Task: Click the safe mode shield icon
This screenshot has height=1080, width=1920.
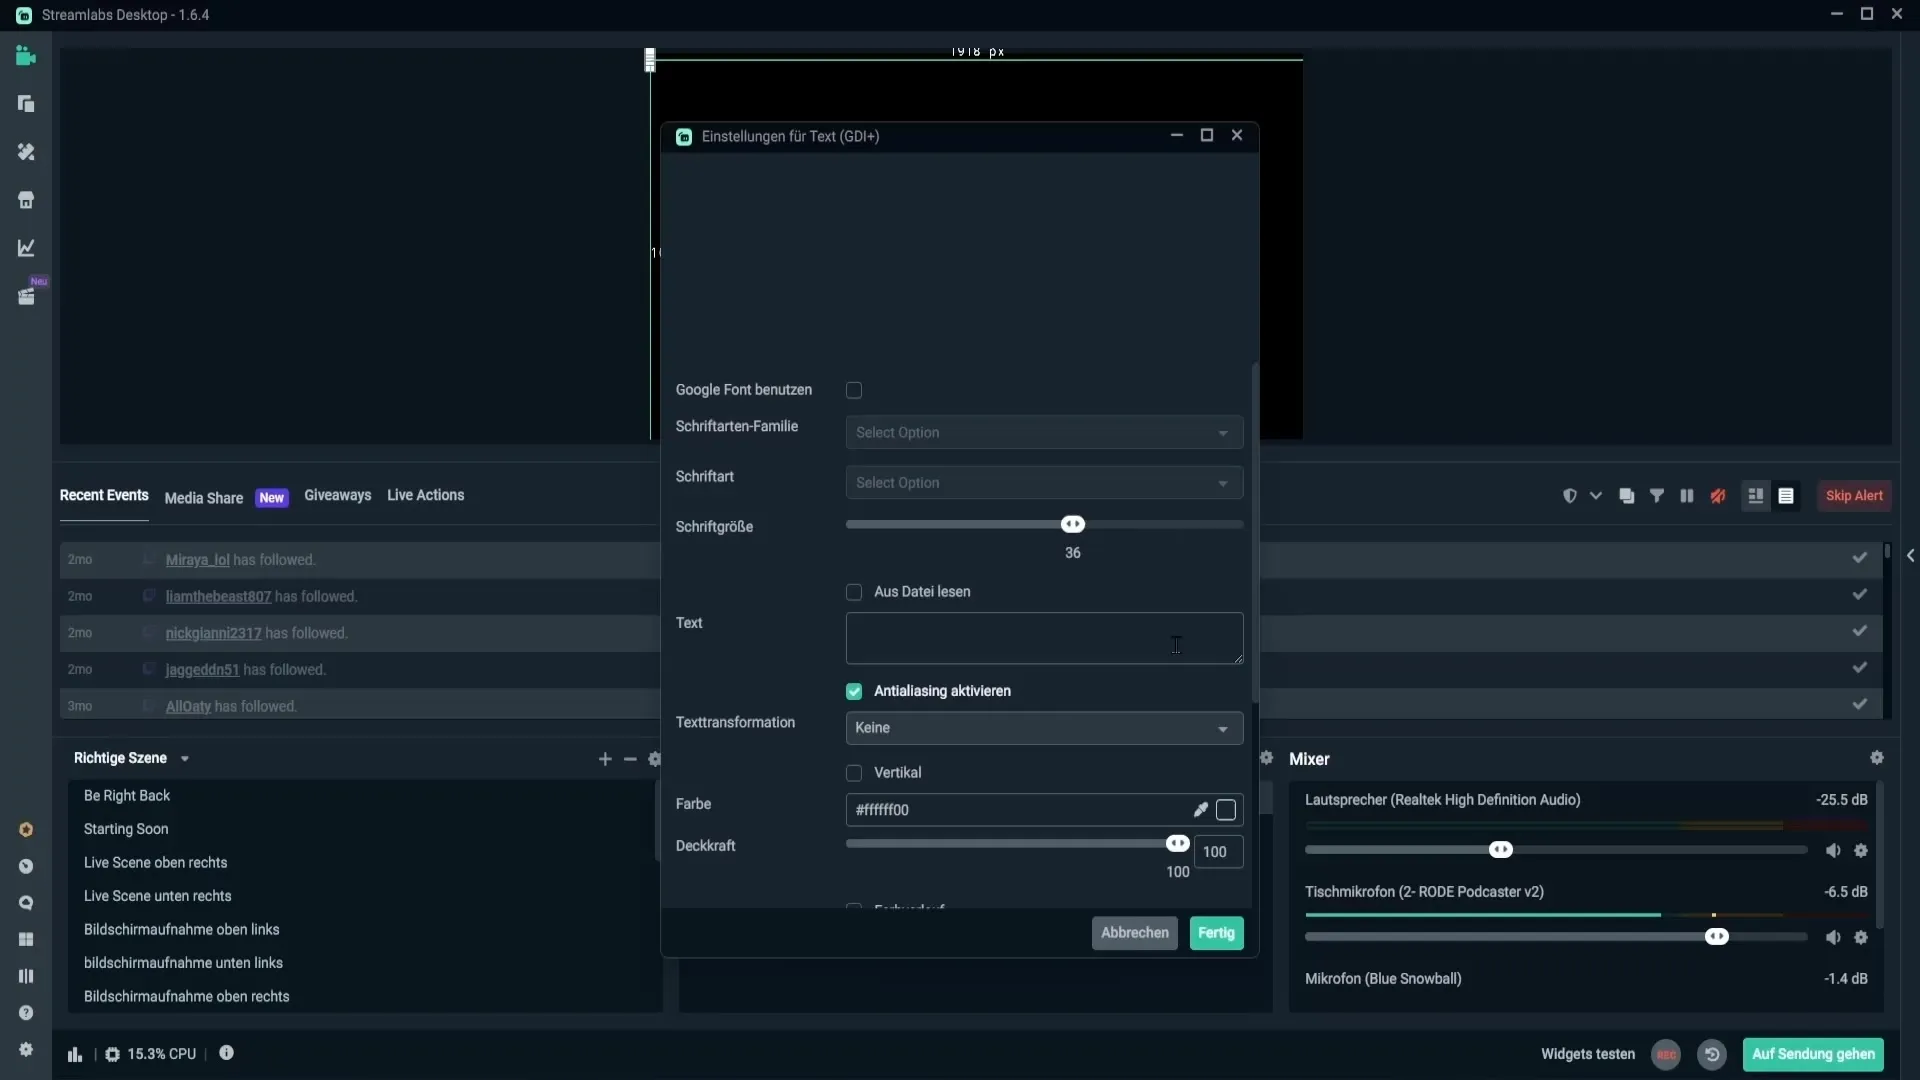Action: coord(1570,496)
